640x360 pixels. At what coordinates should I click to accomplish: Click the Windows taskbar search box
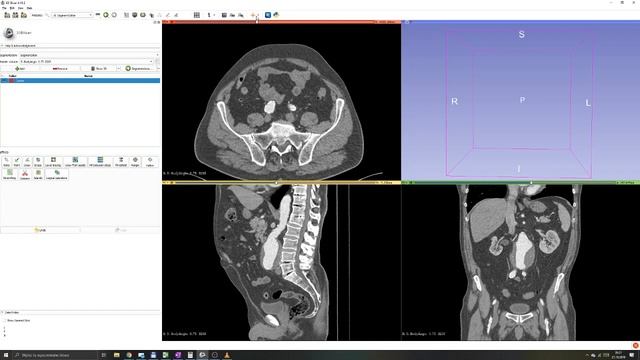click(55, 355)
